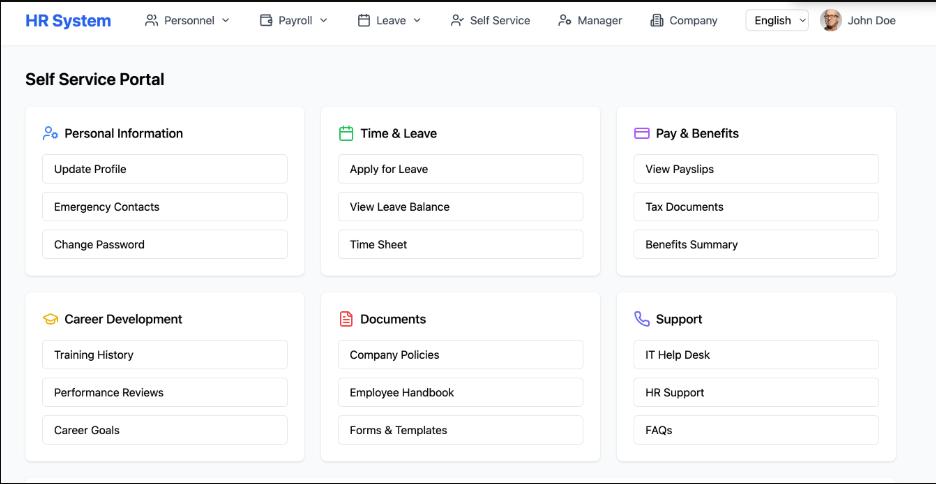Screen dimensions: 936x484
Task: Open Training History
Action: point(165,354)
